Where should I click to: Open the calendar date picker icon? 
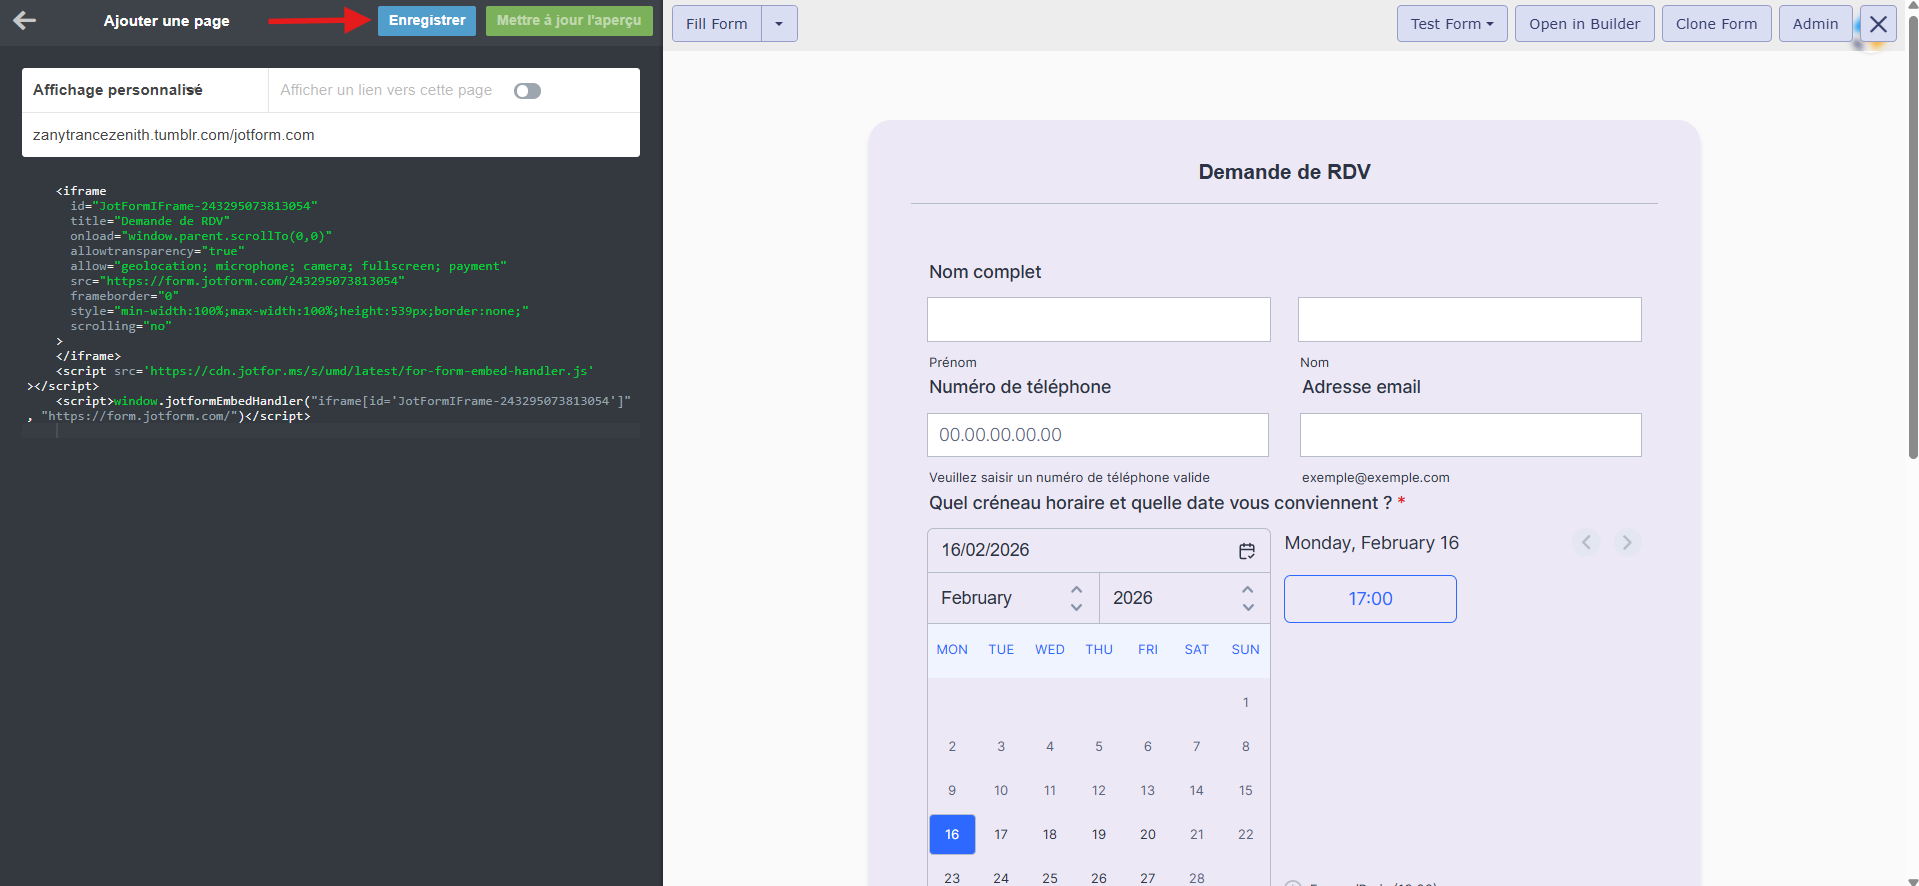[x=1246, y=551]
